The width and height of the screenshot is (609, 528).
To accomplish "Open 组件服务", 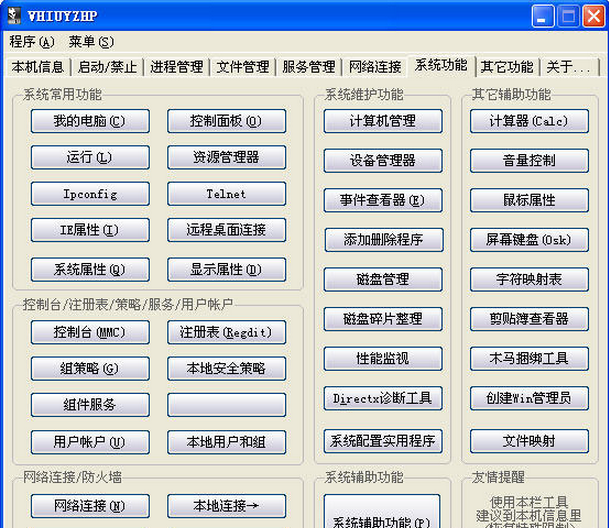I will point(90,405).
